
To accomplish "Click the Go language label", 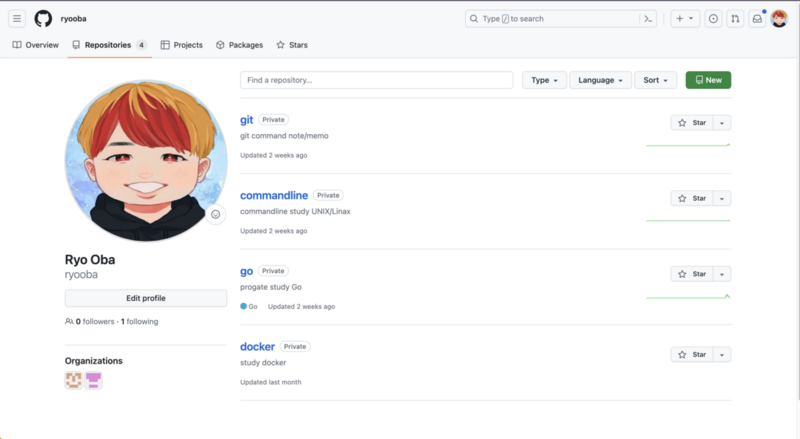I will pyautogui.click(x=249, y=306).
